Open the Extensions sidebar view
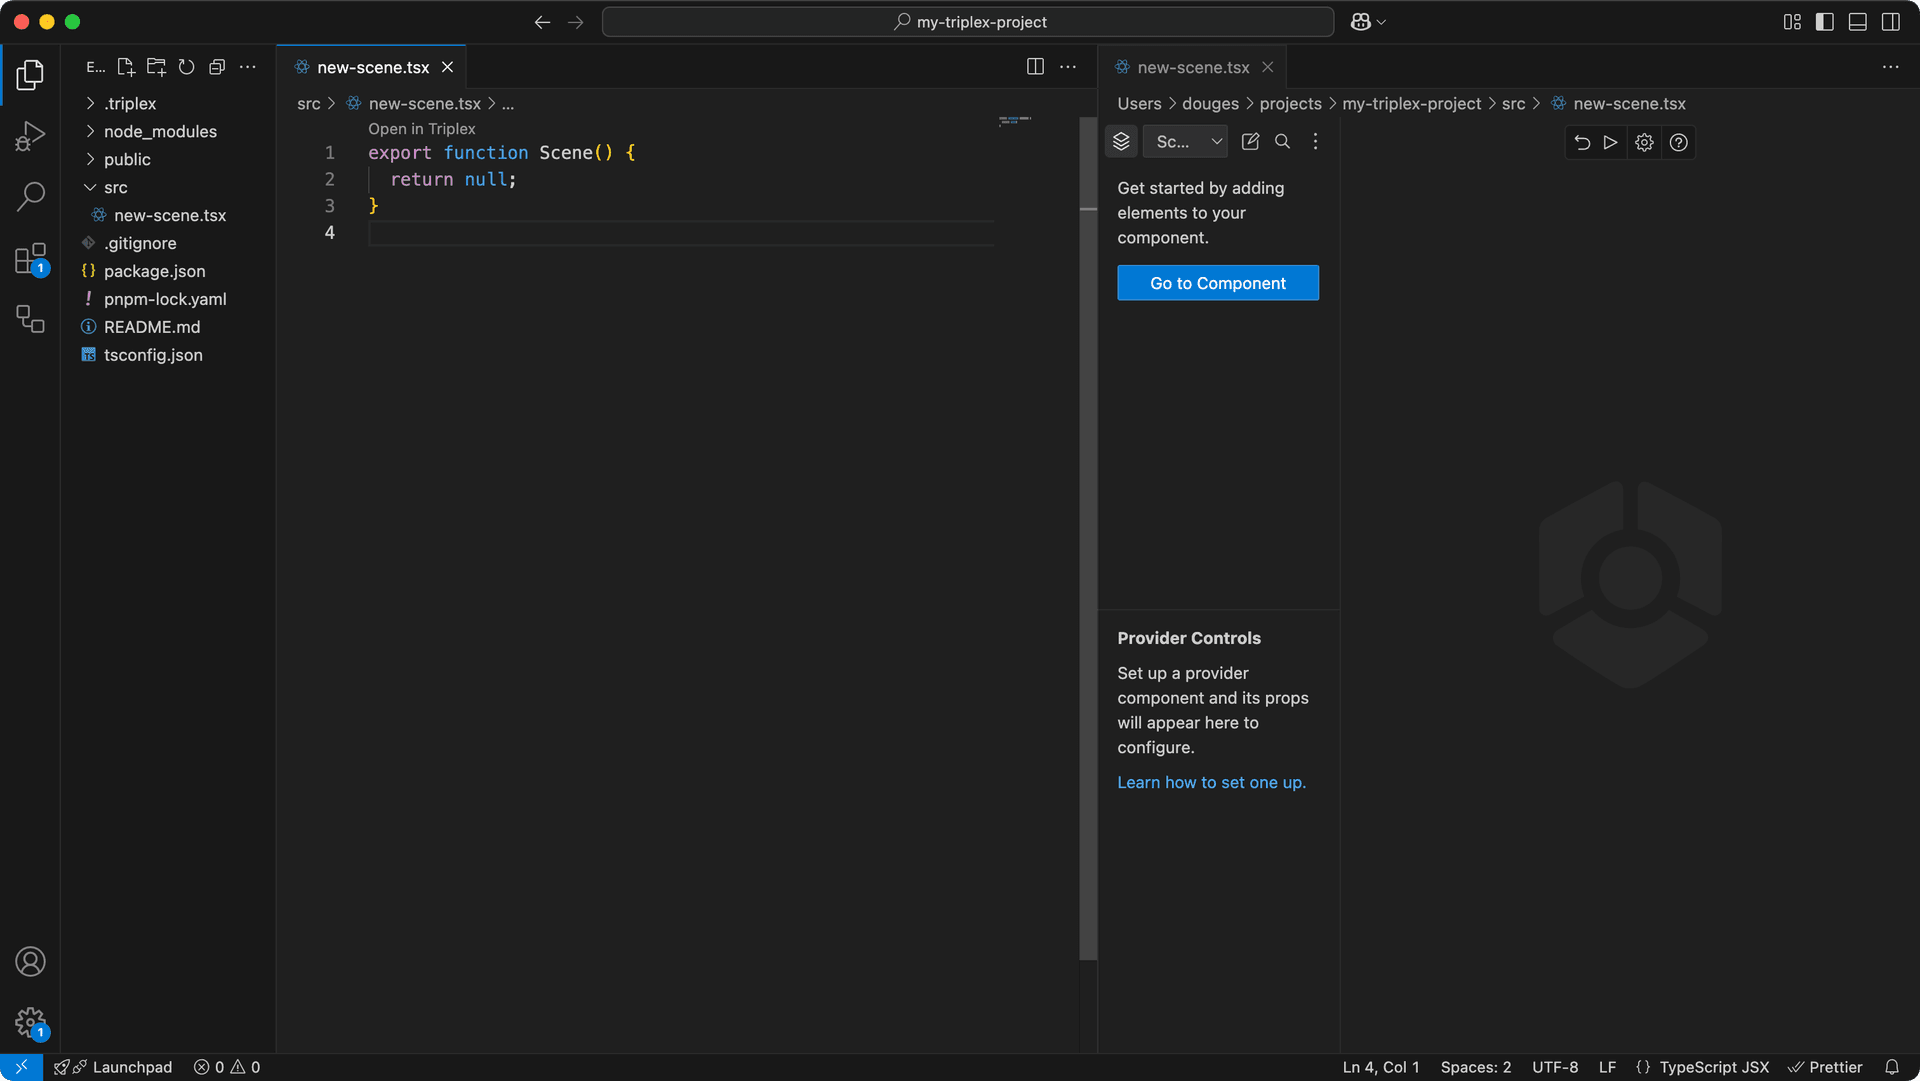The height and width of the screenshot is (1081, 1920). pyautogui.click(x=30, y=259)
